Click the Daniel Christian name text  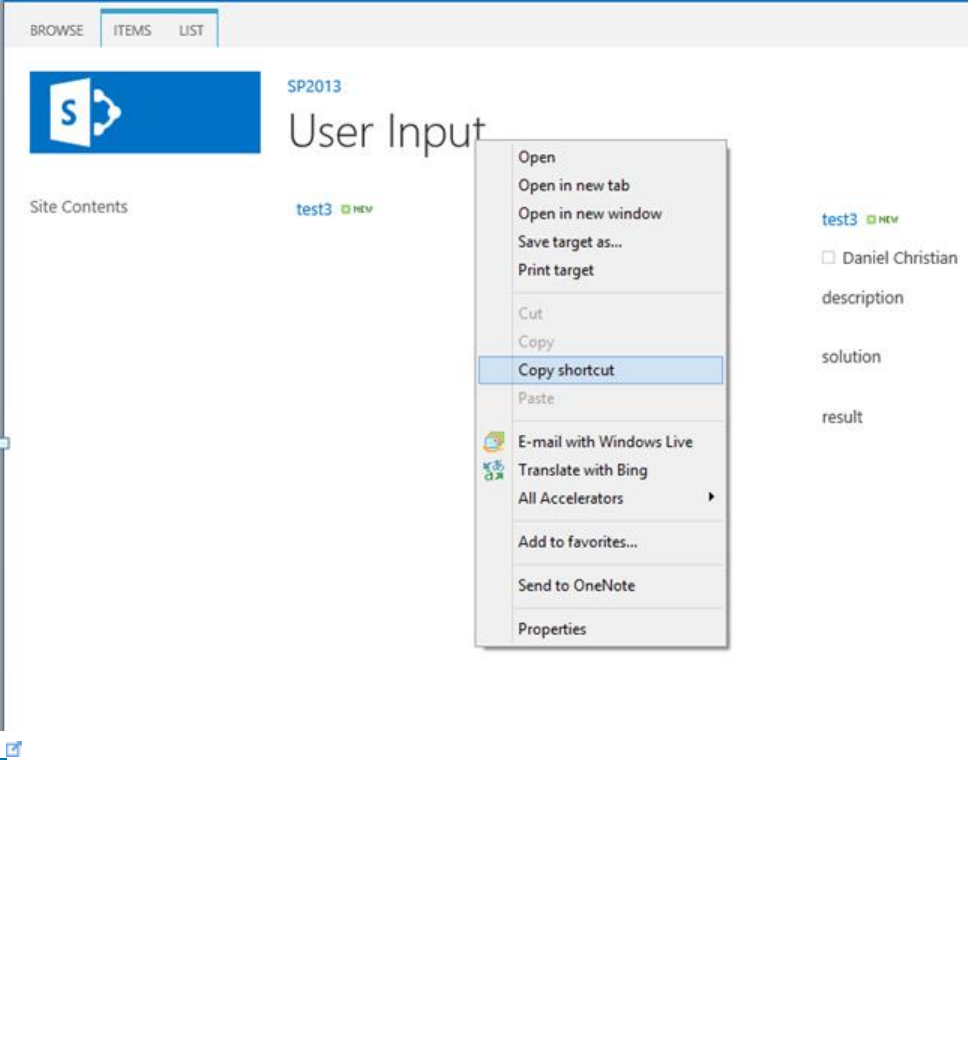click(x=899, y=258)
